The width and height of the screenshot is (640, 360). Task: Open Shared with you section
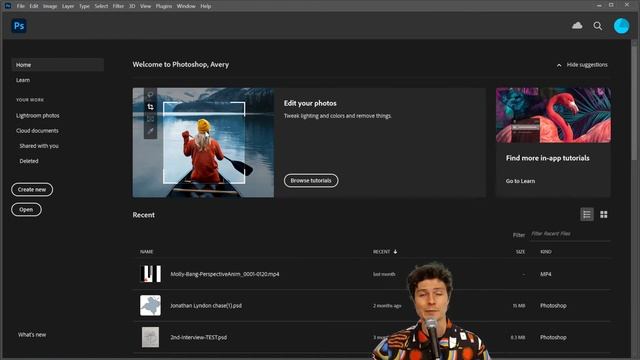(x=39, y=146)
